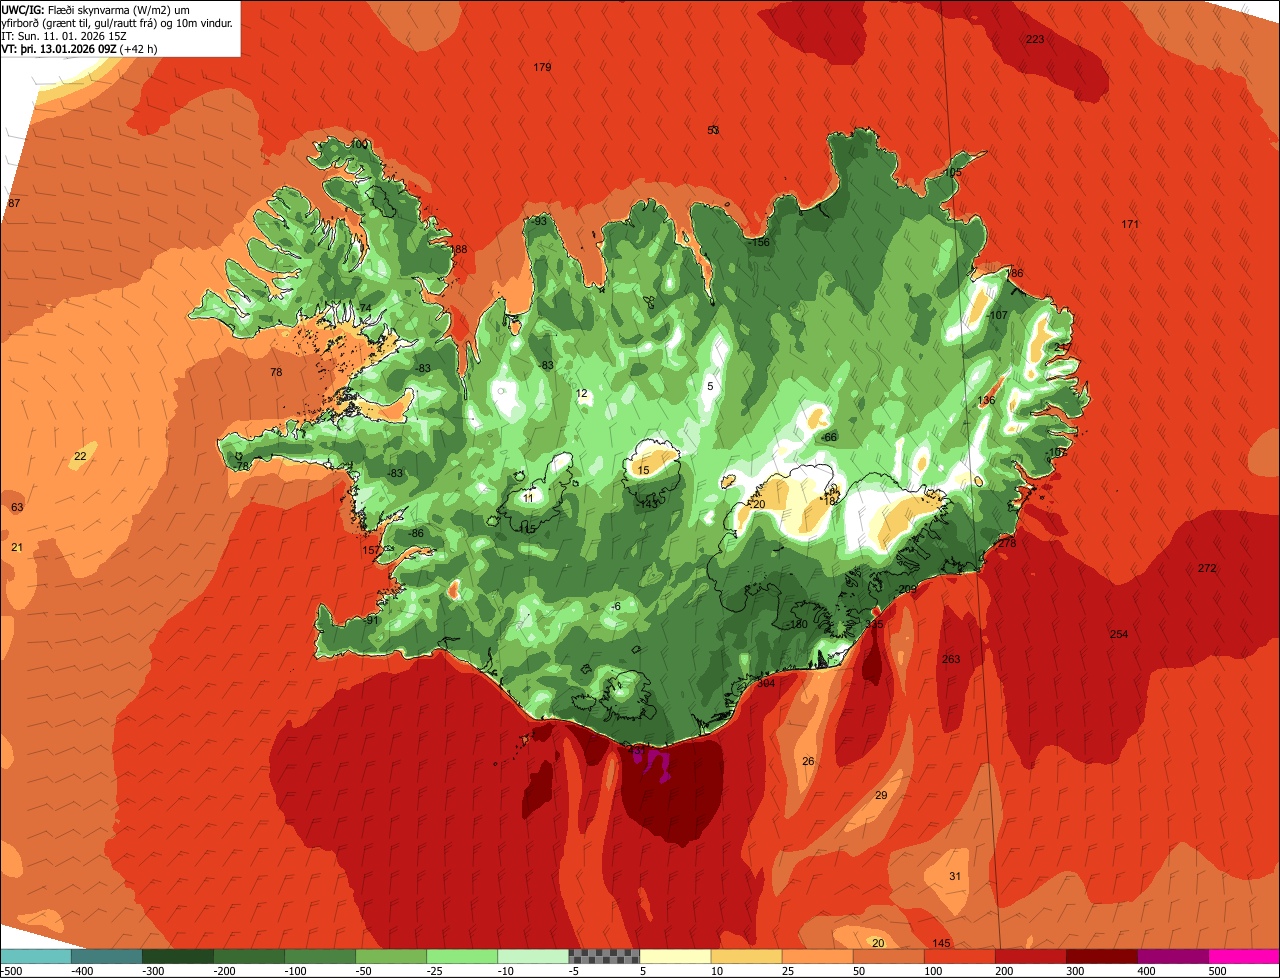Viewport: 1280px width, 978px height.
Task: Select the -200 to -100 green legend swatch
Action: [x=248, y=956]
